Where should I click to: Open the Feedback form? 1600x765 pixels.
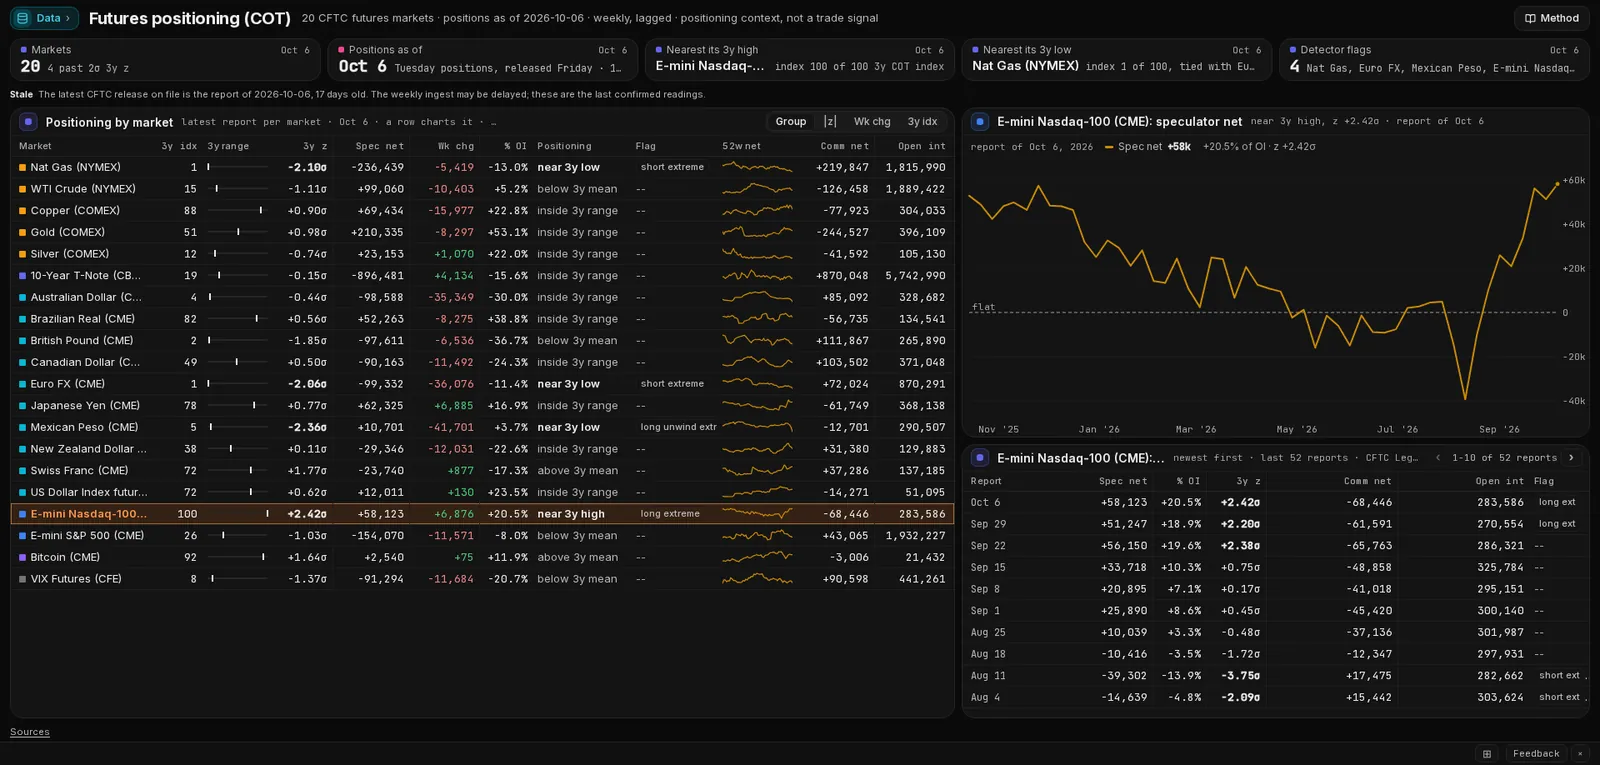click(1535, 754)
